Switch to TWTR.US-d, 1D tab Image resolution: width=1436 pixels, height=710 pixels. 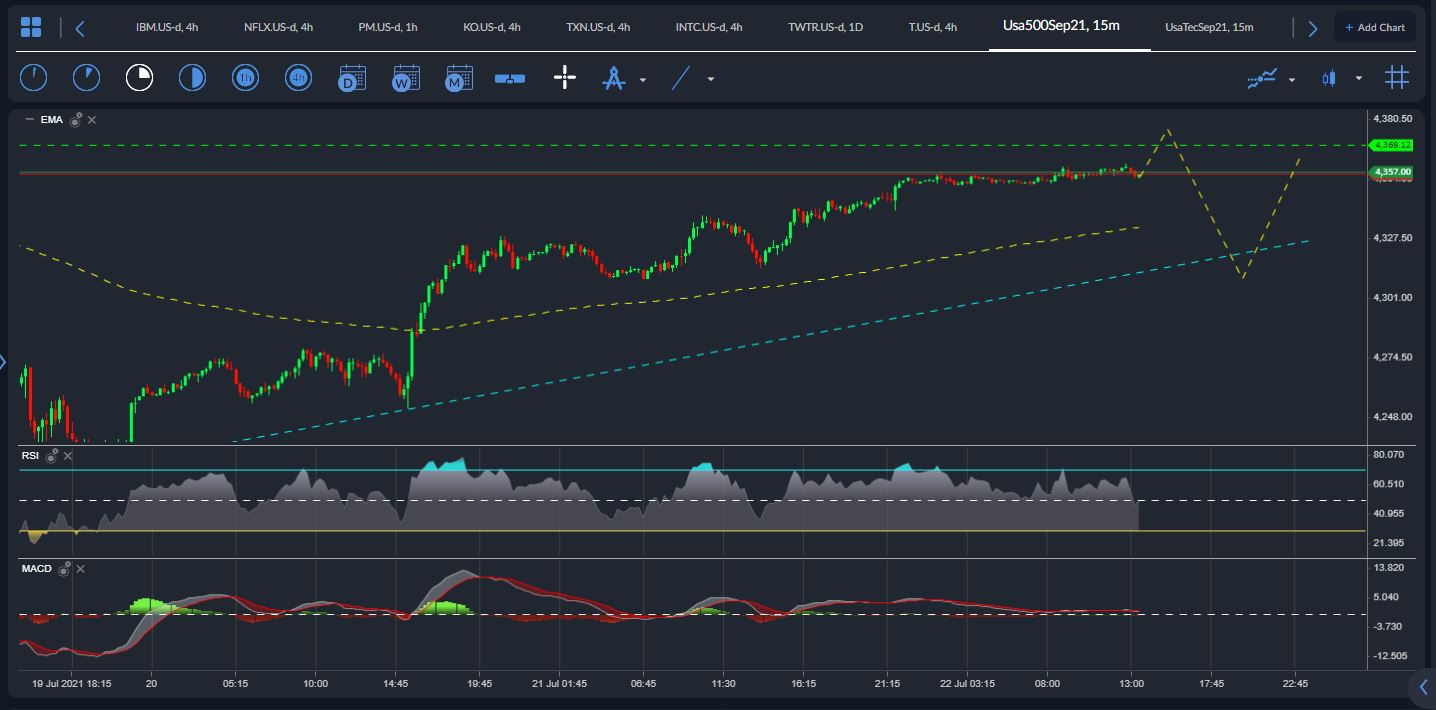[x=825, y=27]
